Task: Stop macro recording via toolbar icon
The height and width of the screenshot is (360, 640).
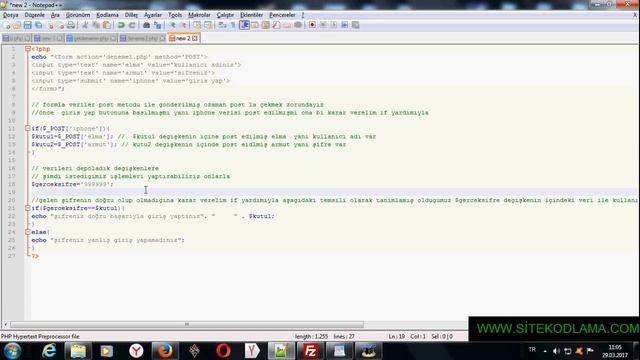Action: (x=323, y=25)
